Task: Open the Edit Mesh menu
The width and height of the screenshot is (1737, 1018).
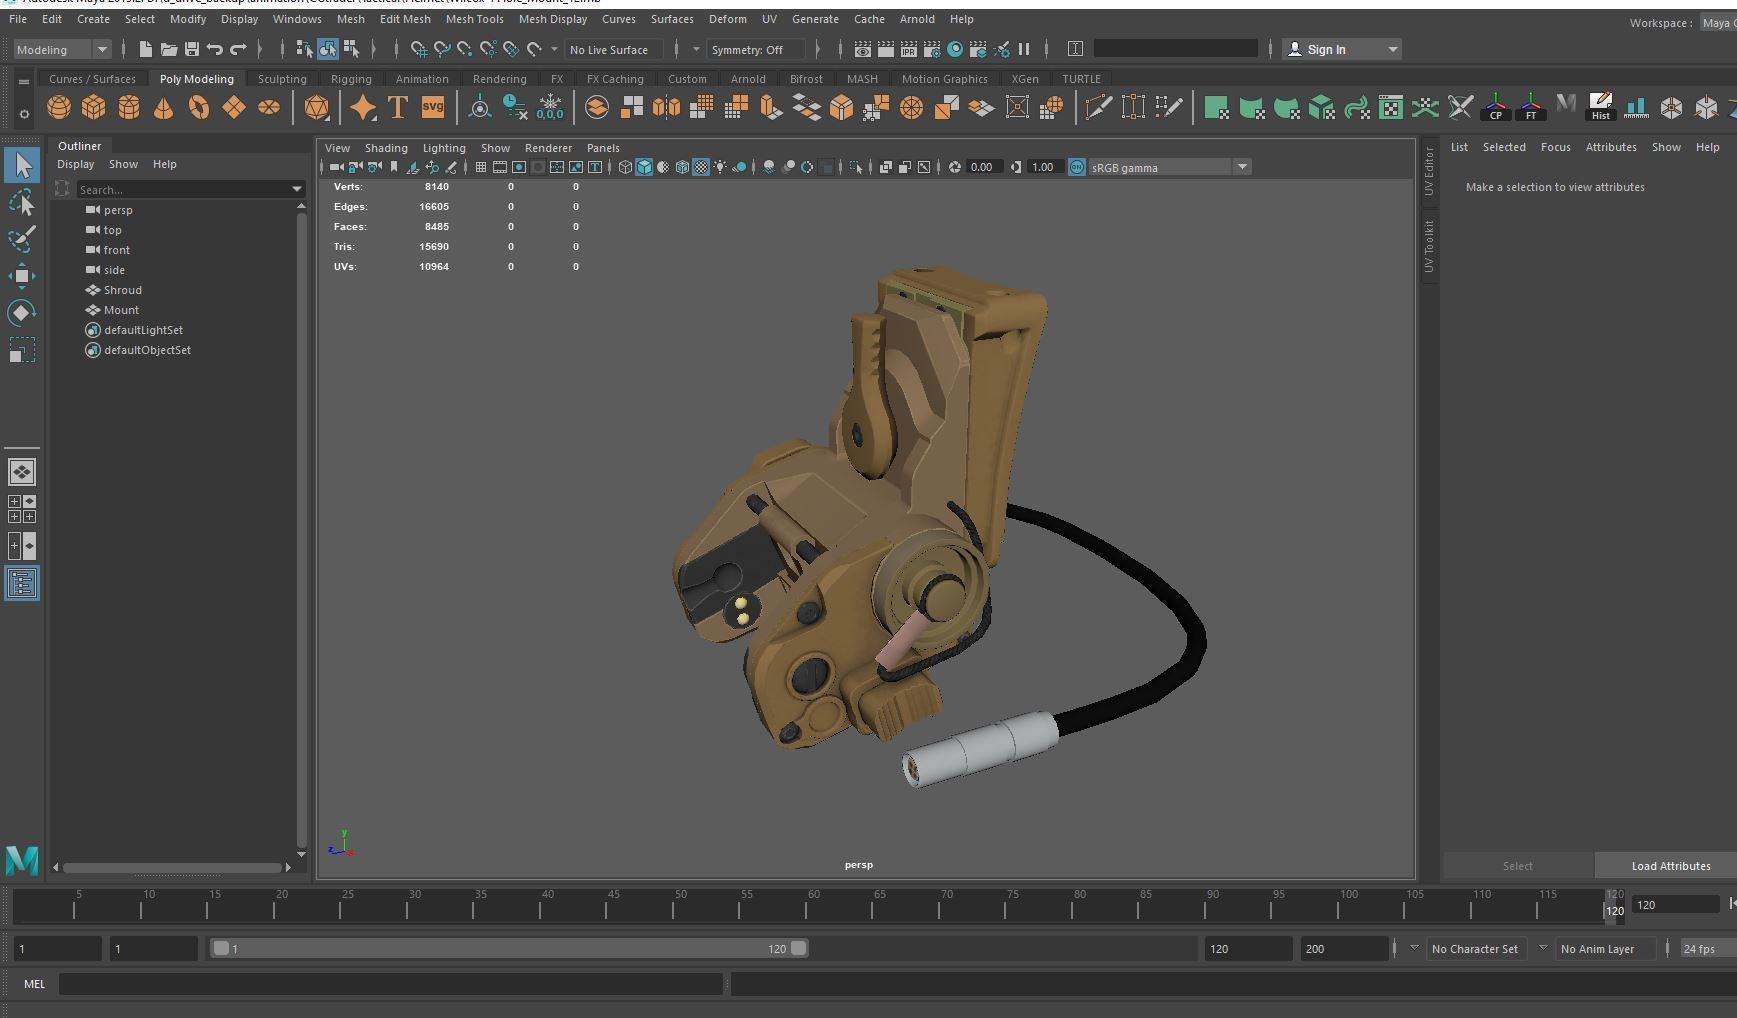Action: click(x=405, y=19)
